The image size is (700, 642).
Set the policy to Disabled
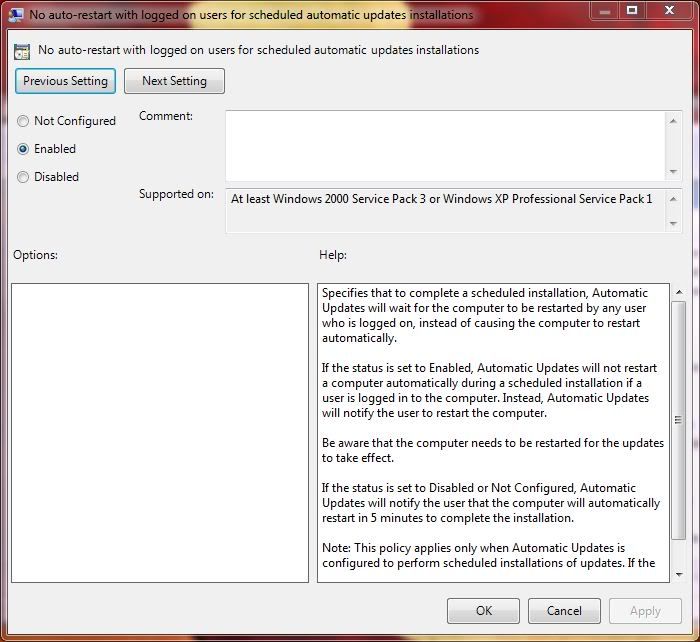[23, 177]
